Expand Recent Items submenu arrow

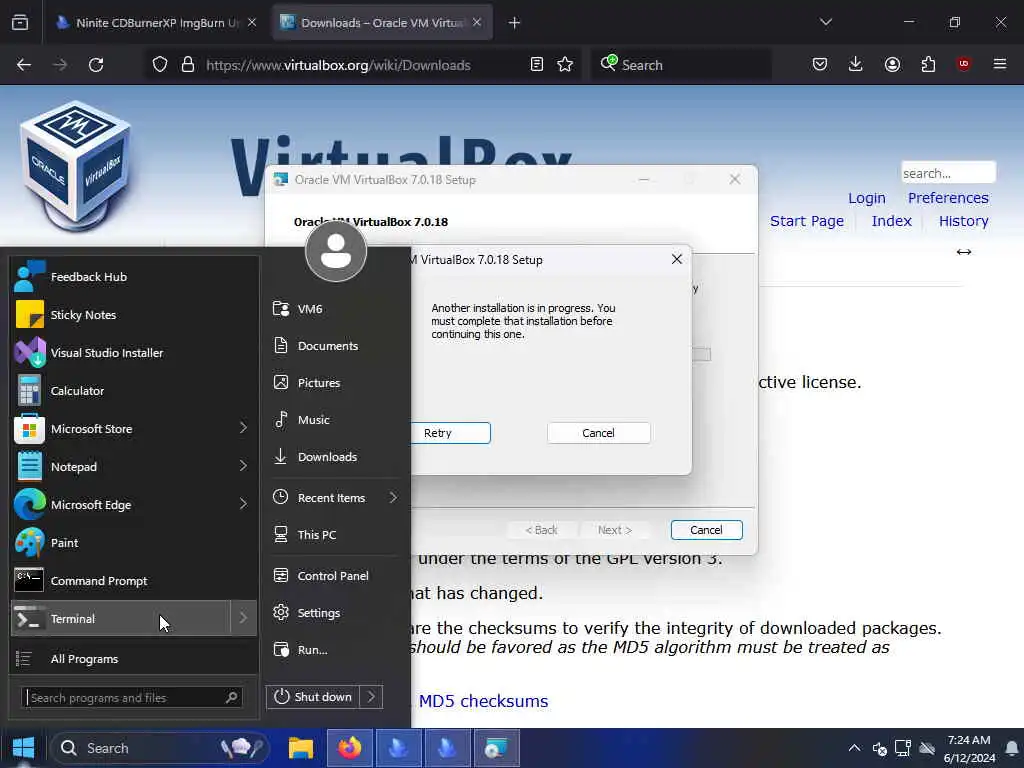point(393,498)
